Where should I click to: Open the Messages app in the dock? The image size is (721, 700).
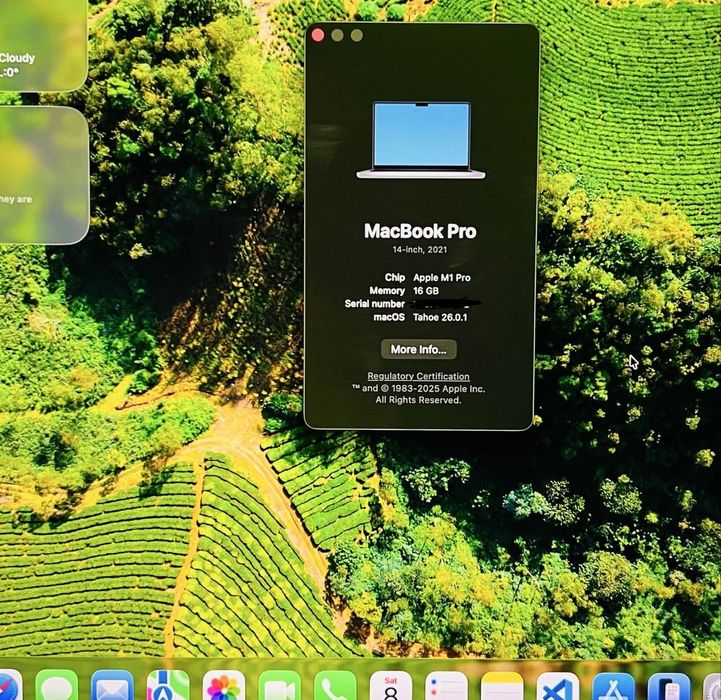[57, 685]
